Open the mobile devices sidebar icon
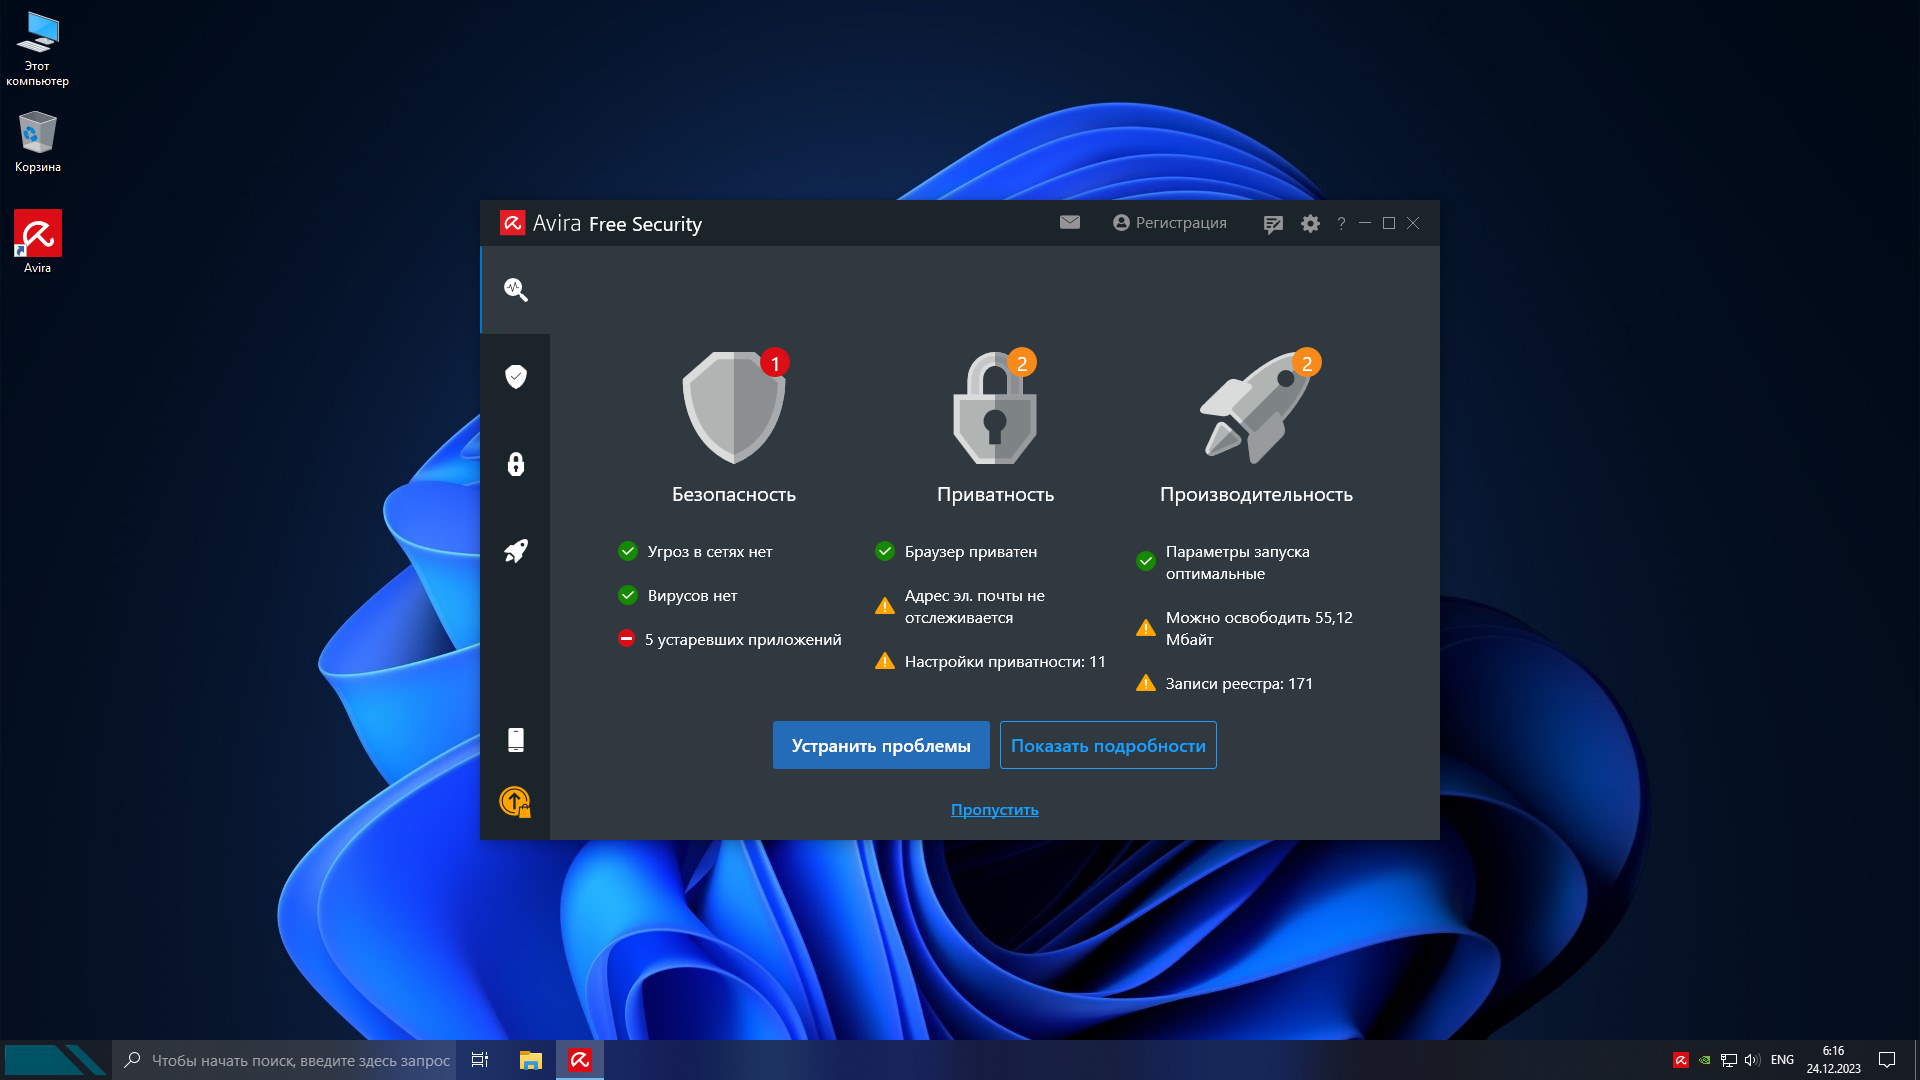The image size is (1920, 1080). coord(515,740)
